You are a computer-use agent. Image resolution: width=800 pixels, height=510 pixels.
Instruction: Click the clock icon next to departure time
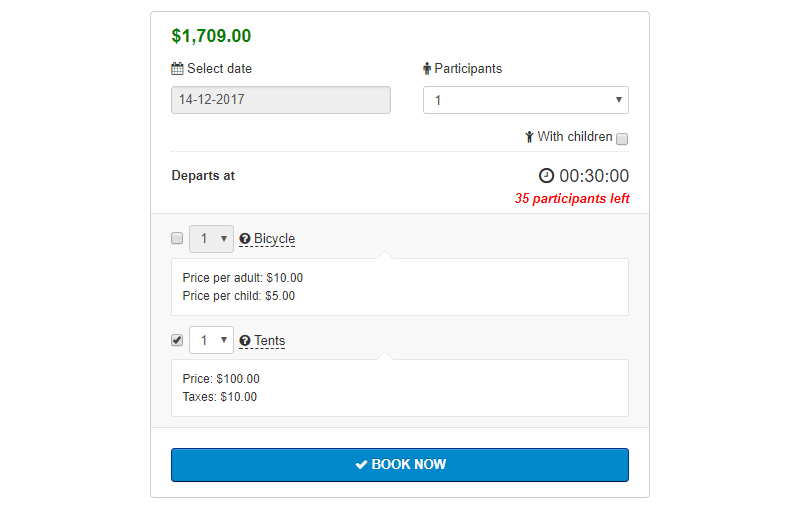[546, 176]
